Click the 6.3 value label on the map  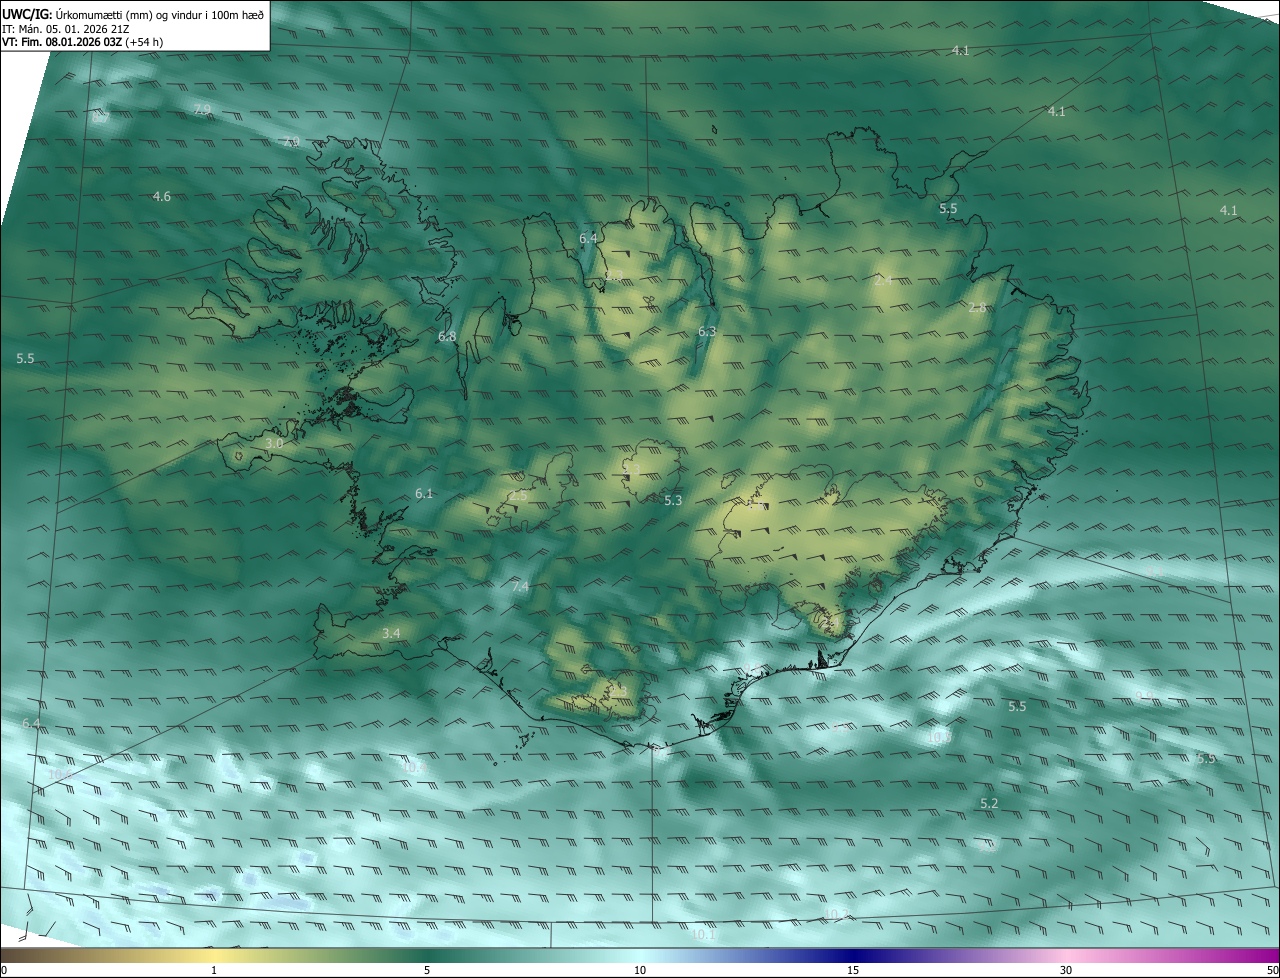tap(707, 331)
